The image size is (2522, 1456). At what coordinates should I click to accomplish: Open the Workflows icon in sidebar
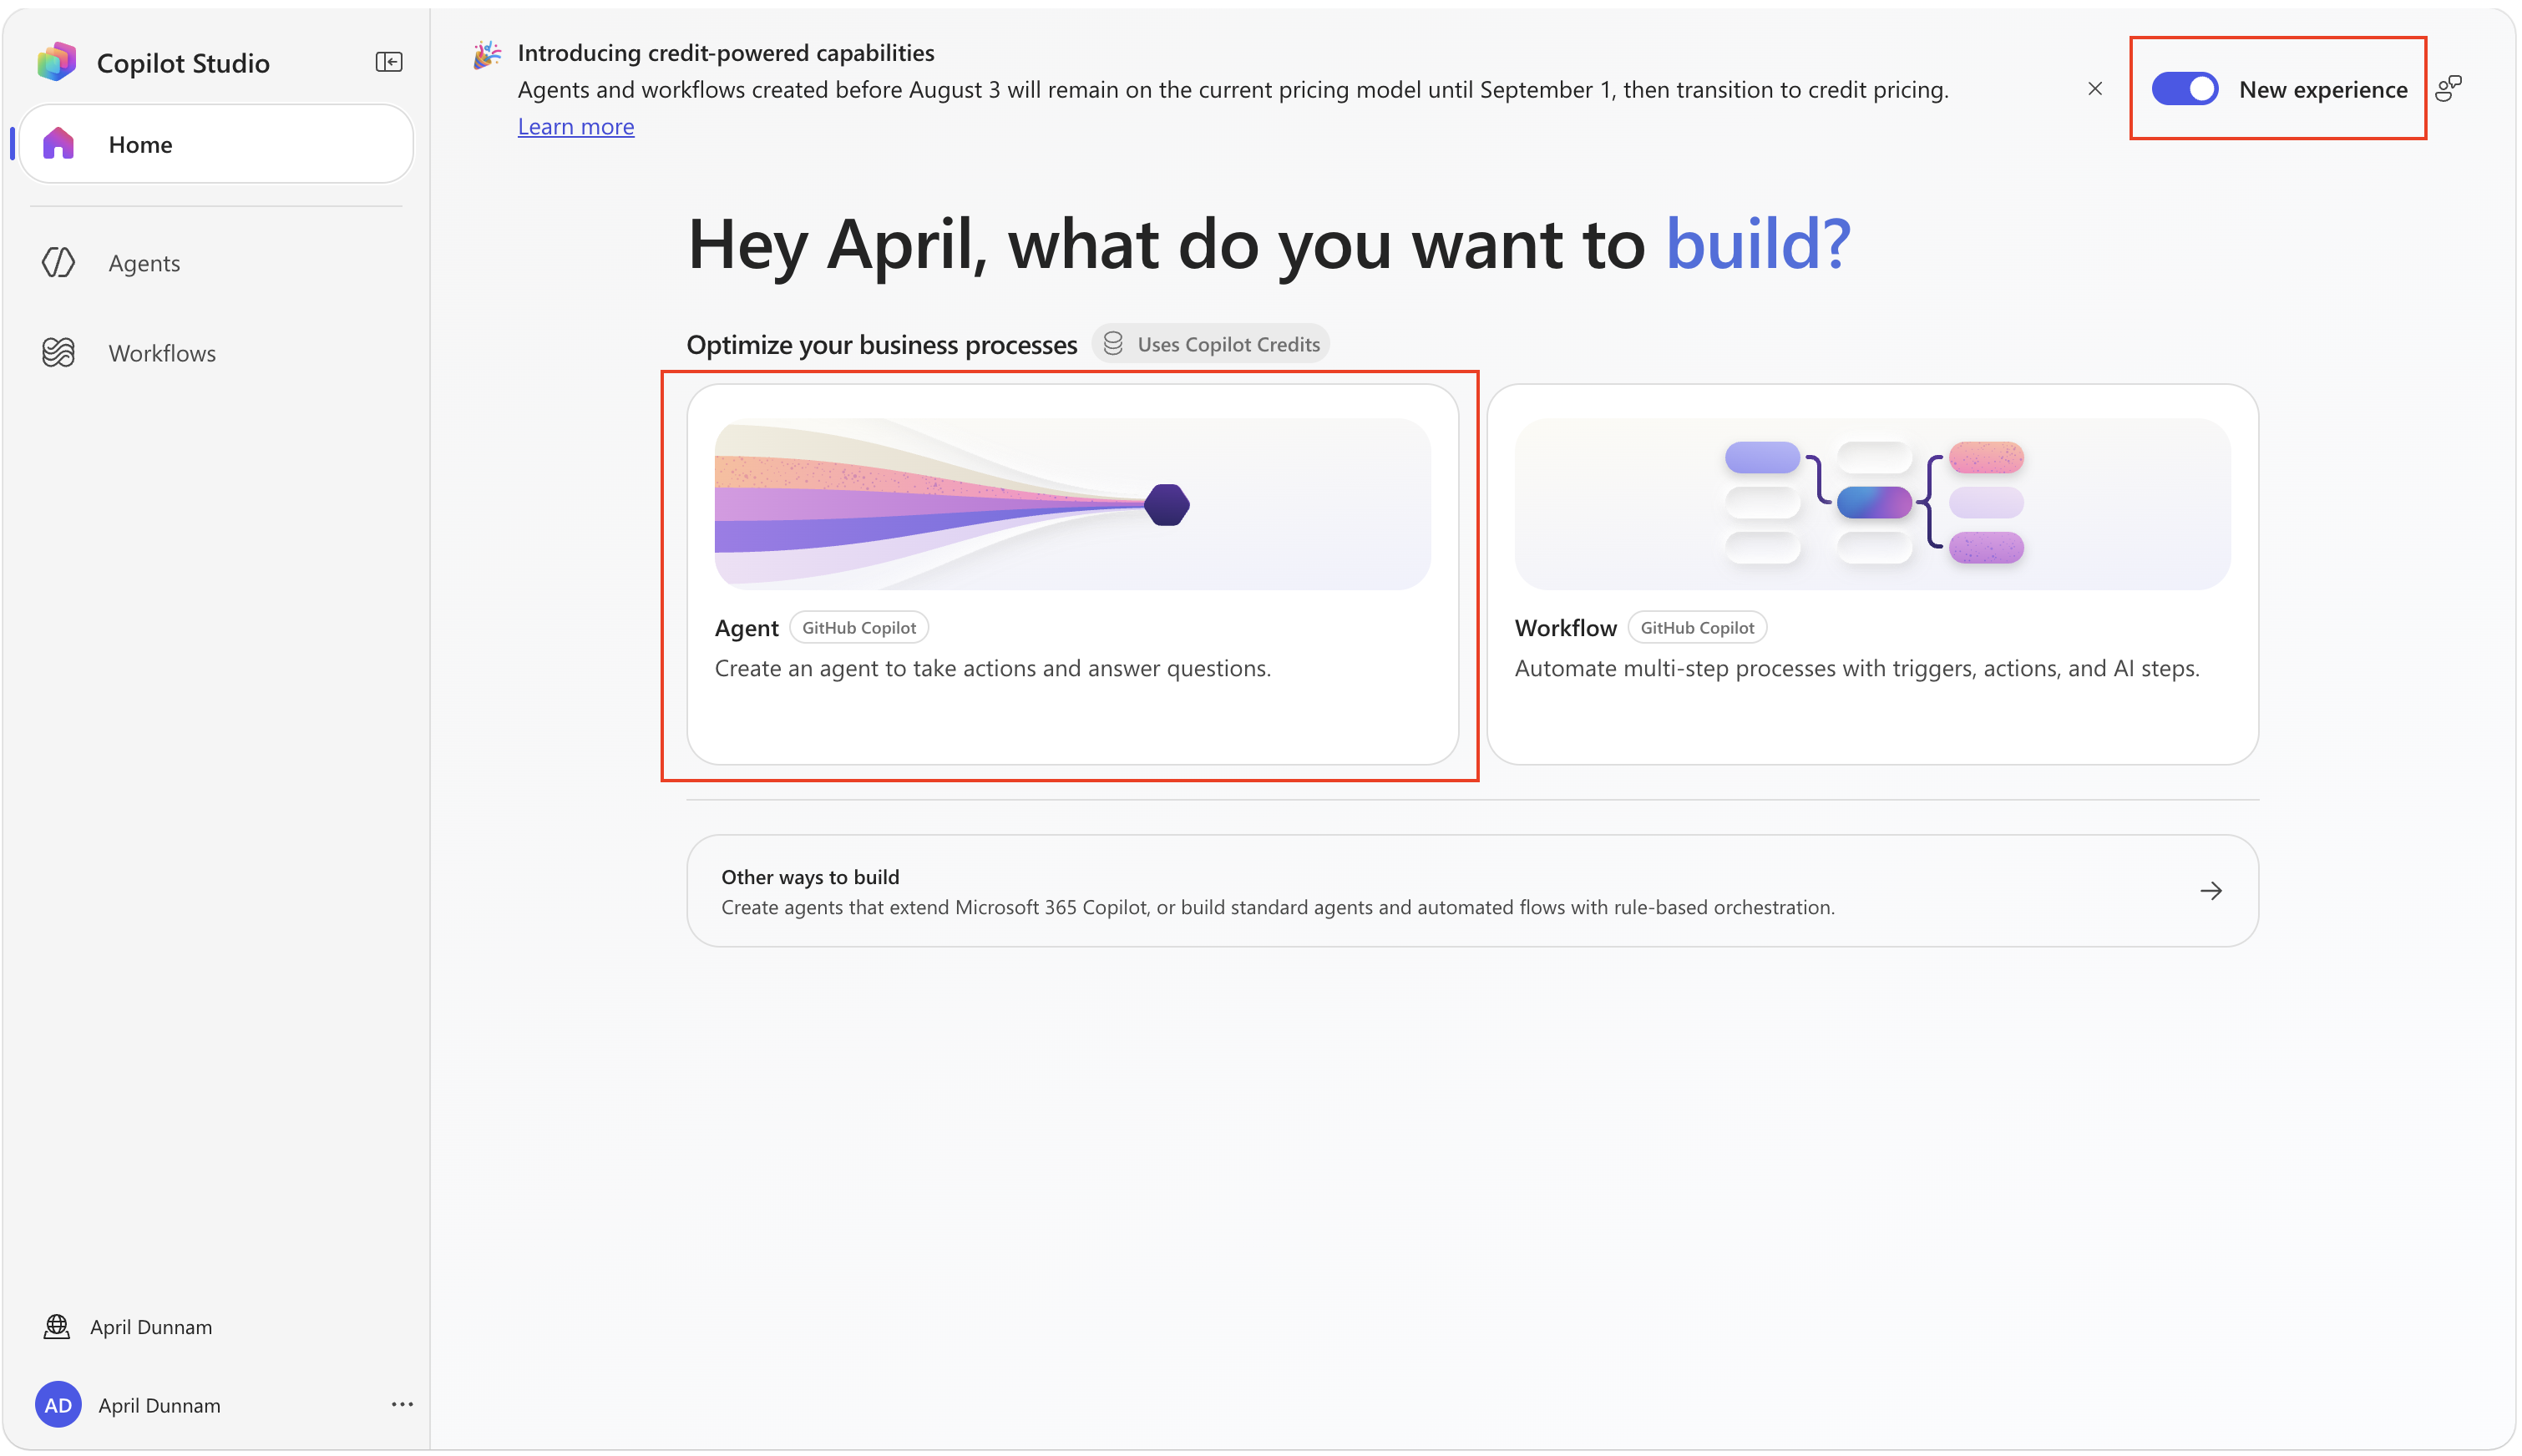(59, 353)
